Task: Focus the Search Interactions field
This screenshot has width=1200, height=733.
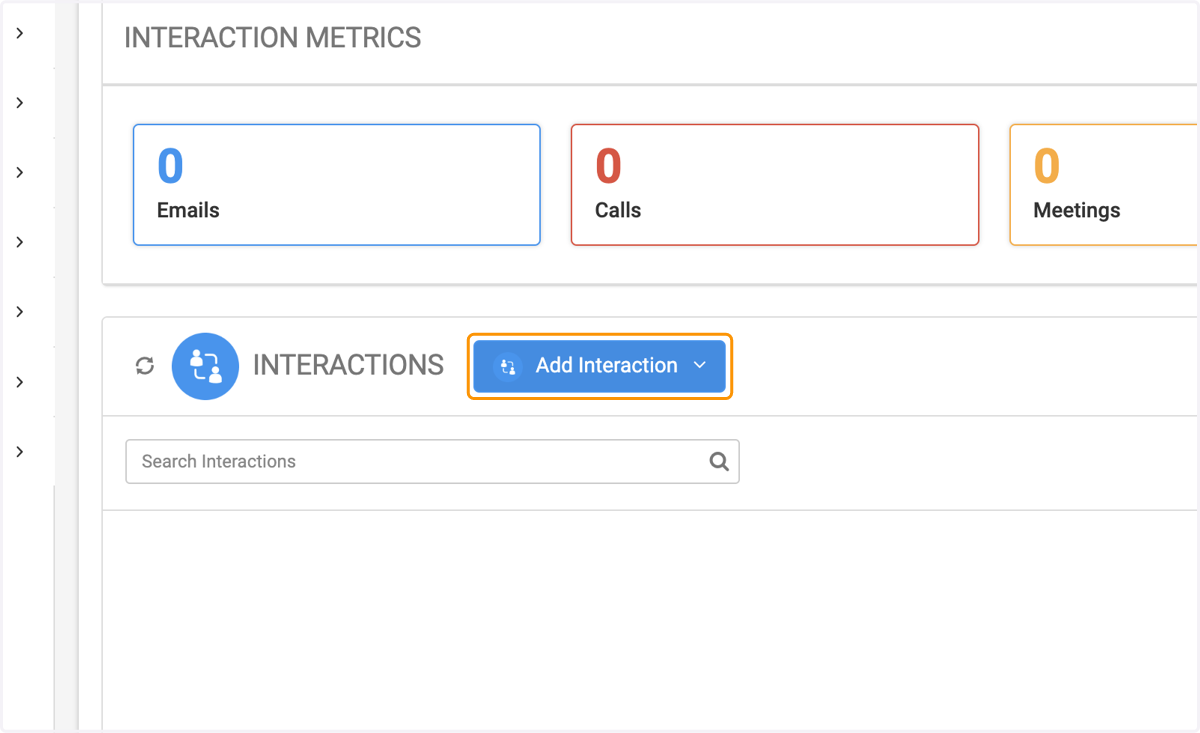Action: click(x=432, y=462)
